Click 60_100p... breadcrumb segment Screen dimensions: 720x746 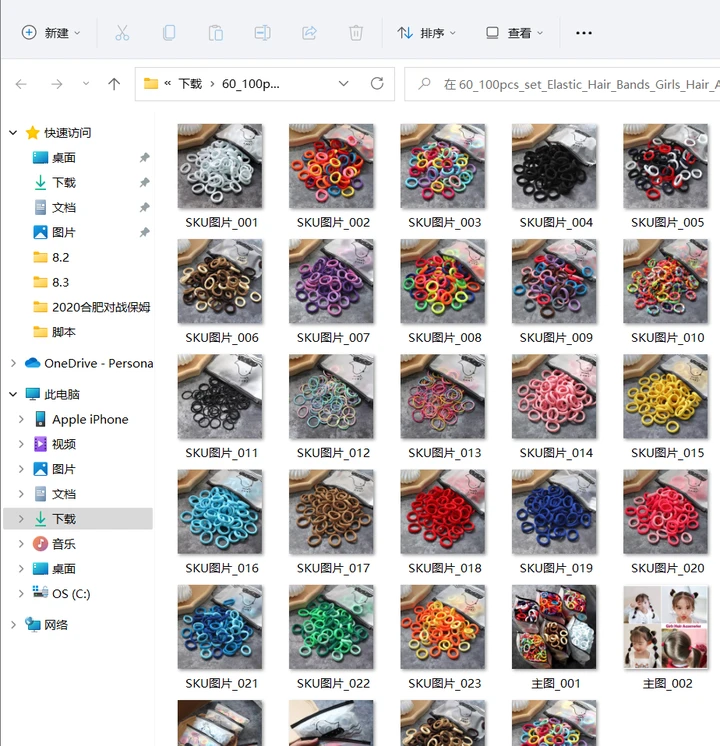click(x=251, y=84)
